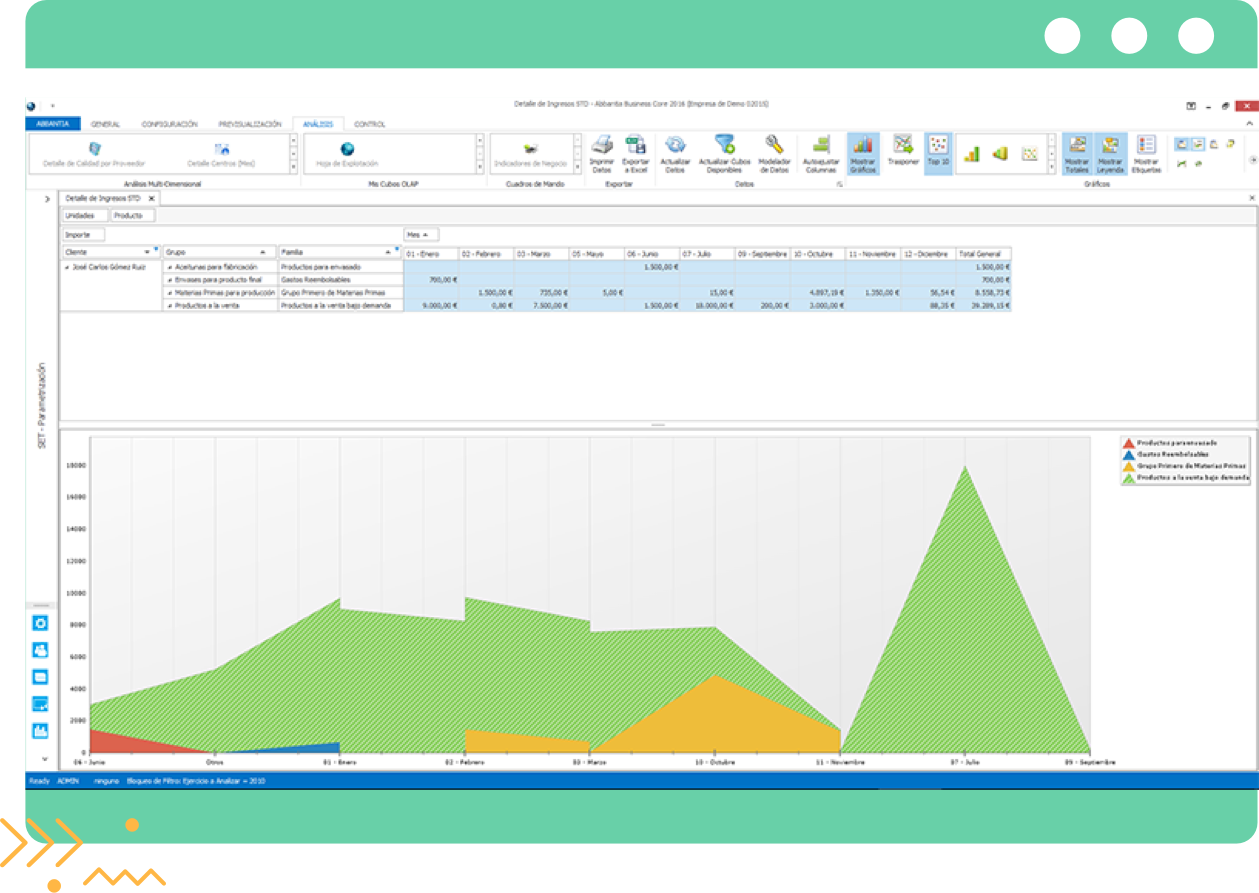Refresh data using Actualizar Datos

click(675, 147)
